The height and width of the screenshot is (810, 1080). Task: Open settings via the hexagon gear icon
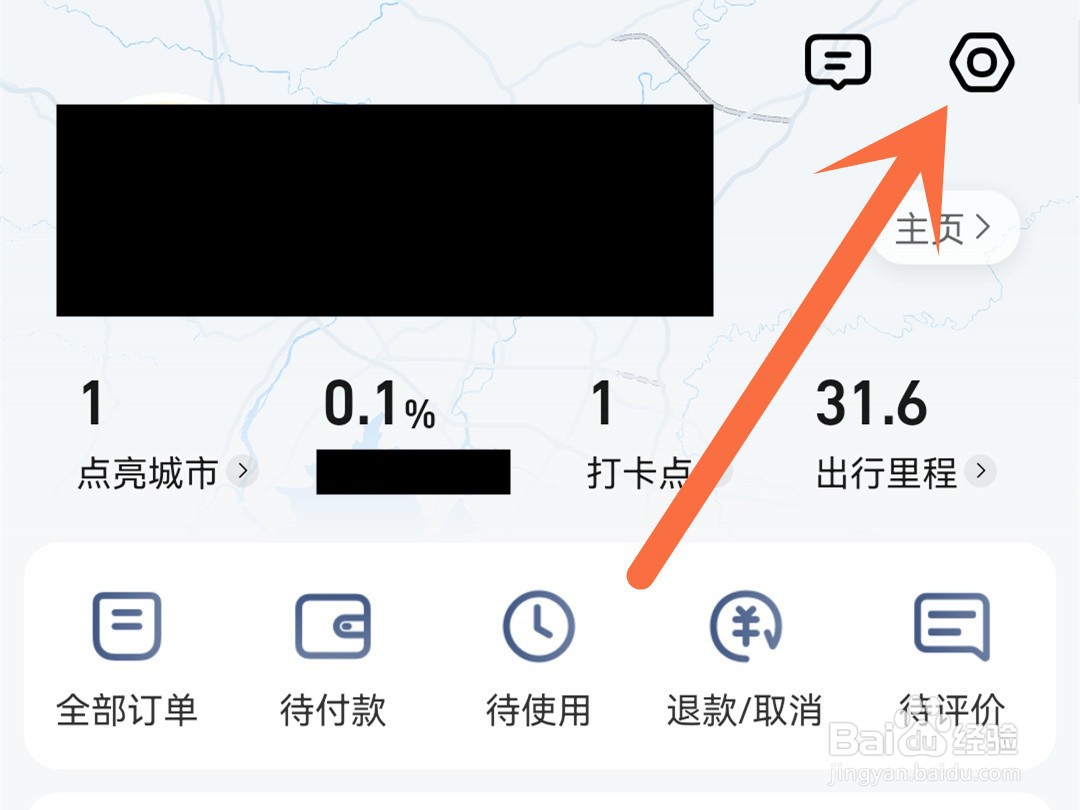[x=982, y=63]
